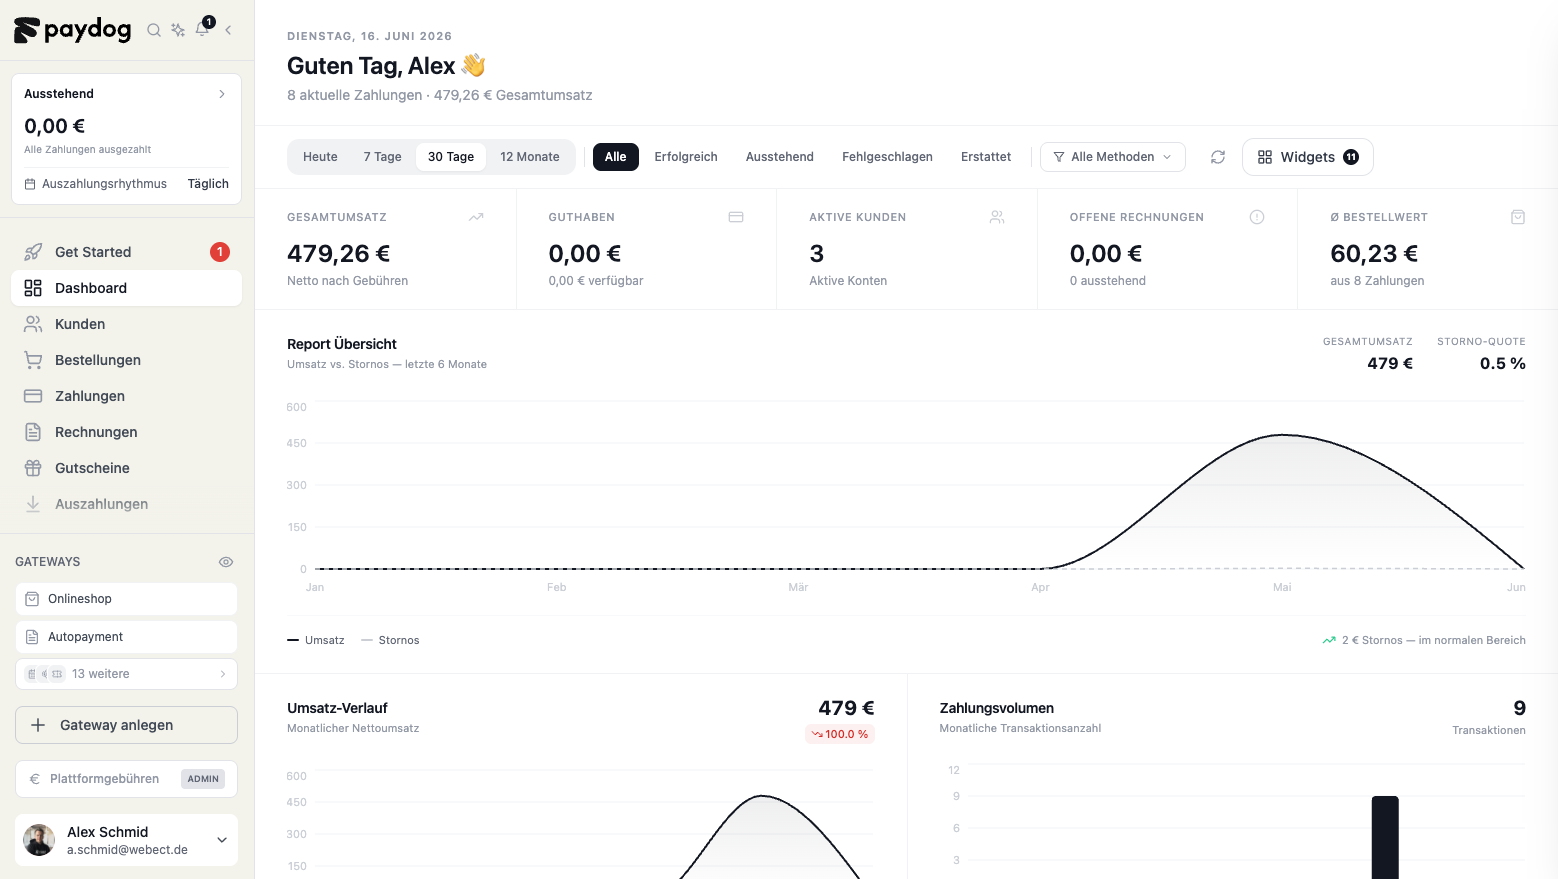The width and height of the screenshot is (1558, 879).
Task: Switch time range to 12 Monate
Action: coord(530,157)
